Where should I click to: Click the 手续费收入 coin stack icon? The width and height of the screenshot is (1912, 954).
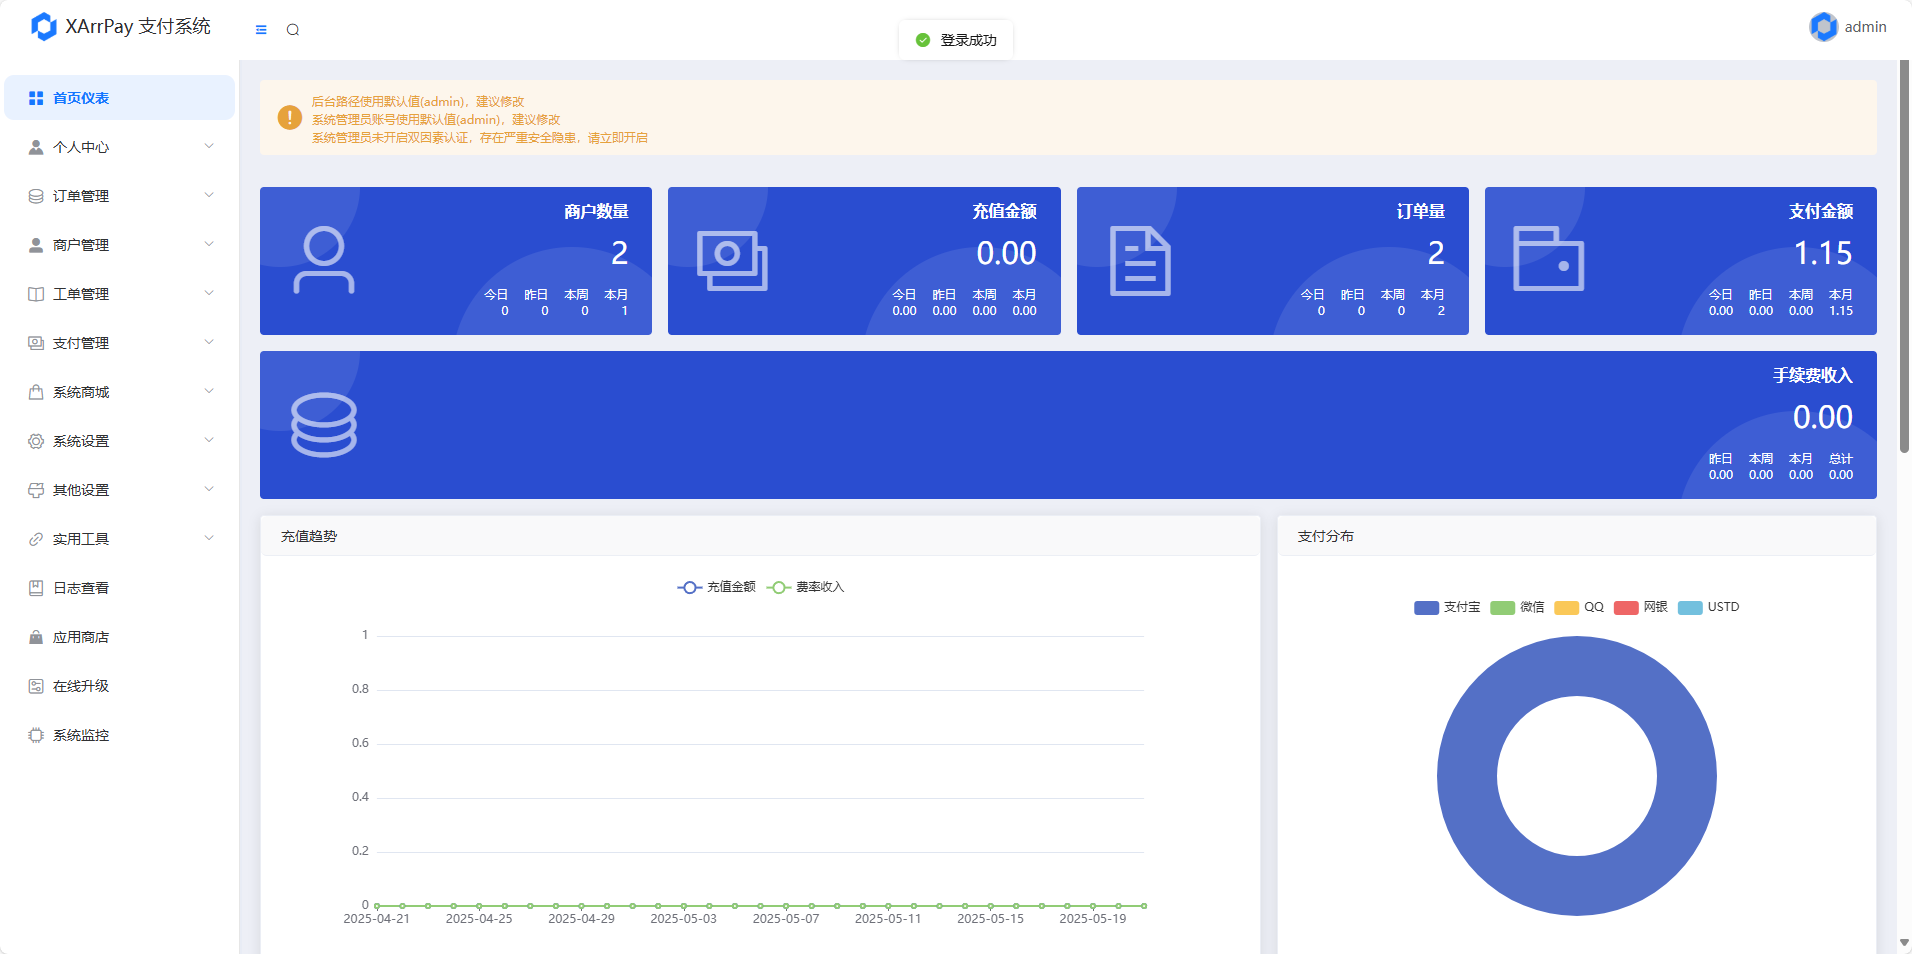[324, 425]
